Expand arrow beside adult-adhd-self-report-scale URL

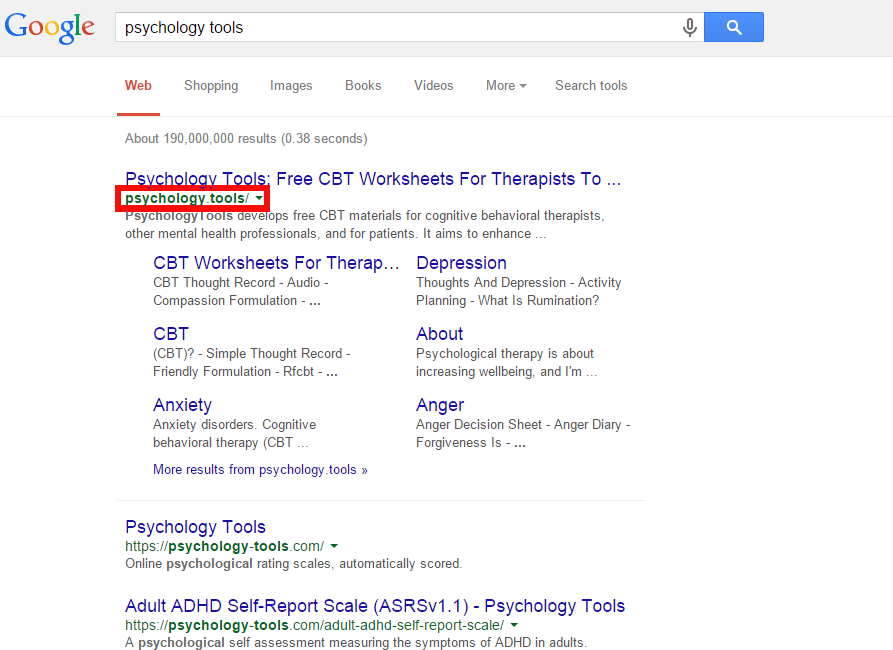(514, 625)
